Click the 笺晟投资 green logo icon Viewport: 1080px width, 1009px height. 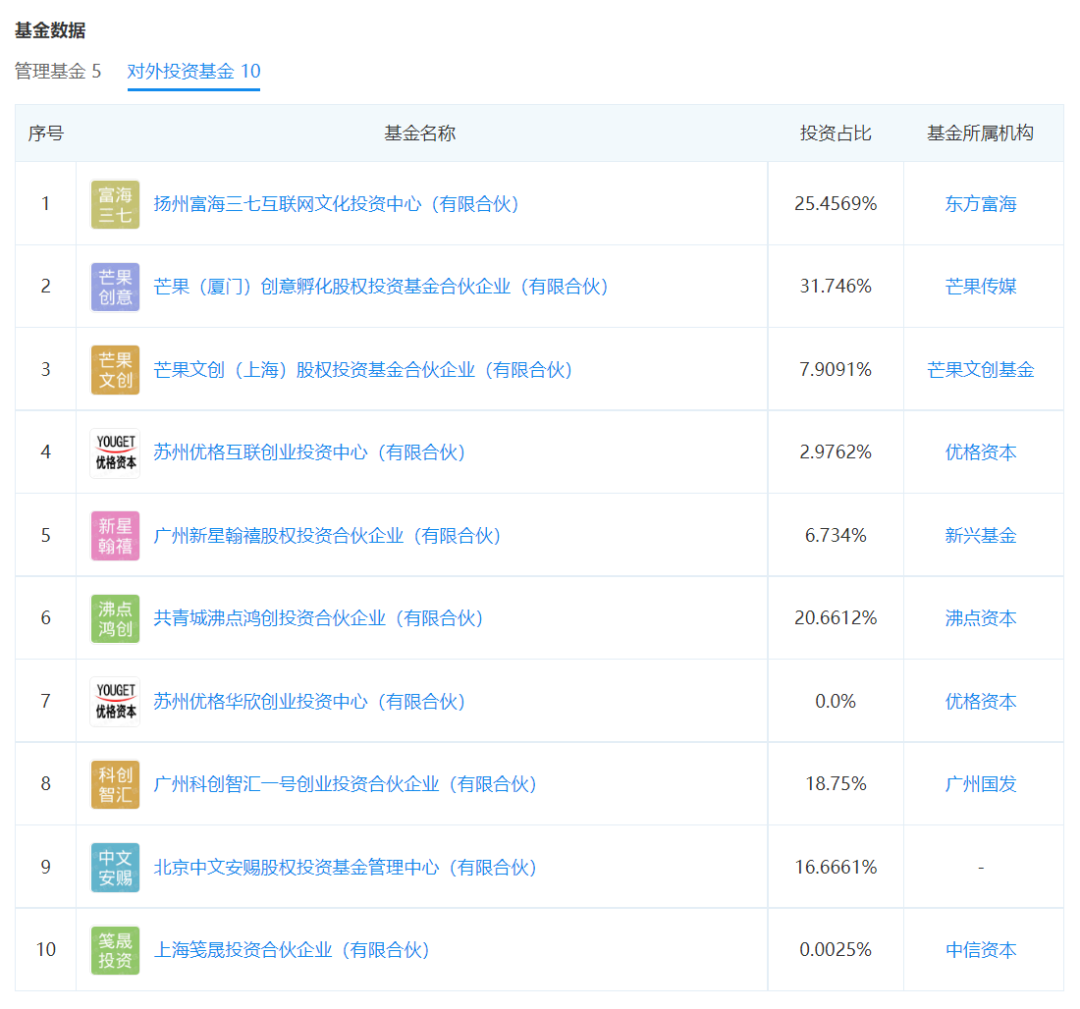click(115, 950)
